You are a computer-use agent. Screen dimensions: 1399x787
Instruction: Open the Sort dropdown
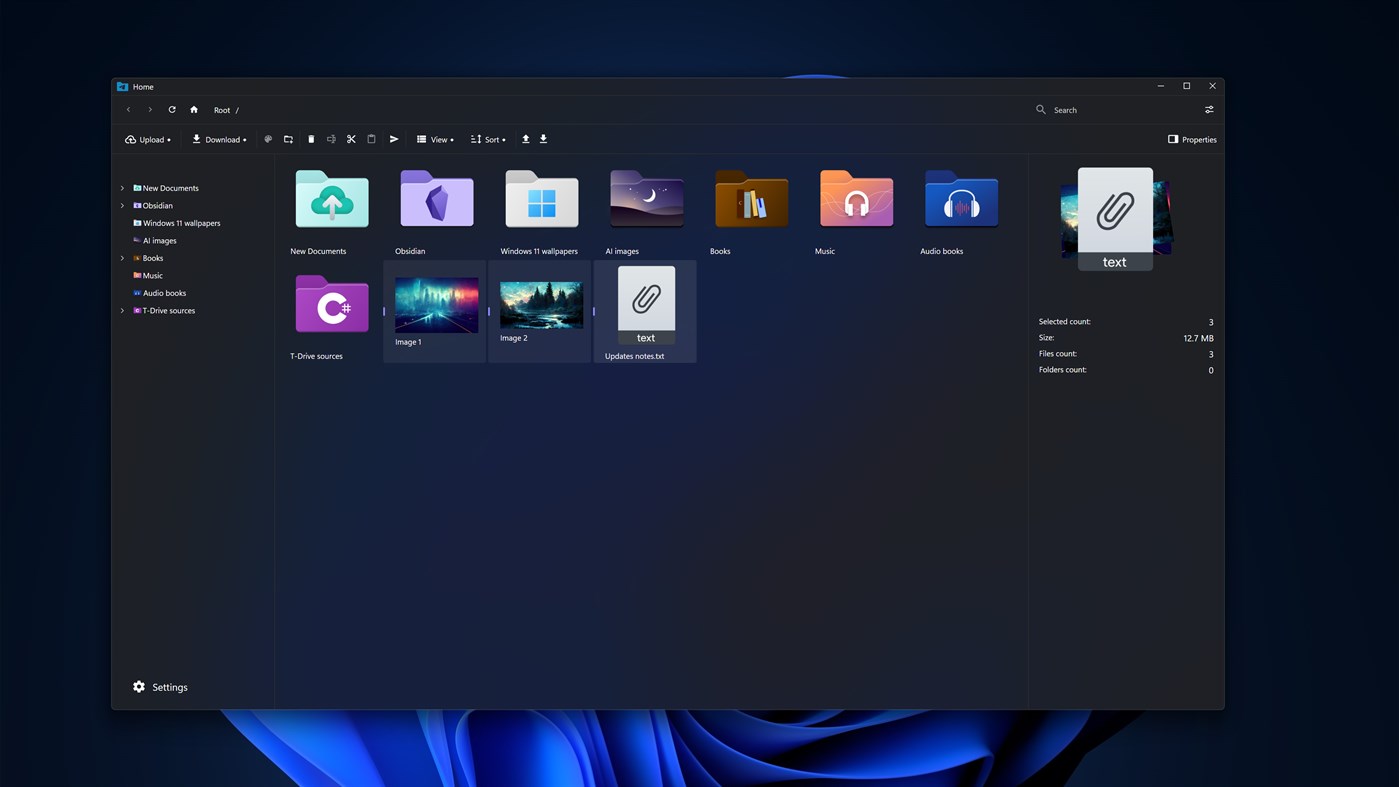click(488, 139)
